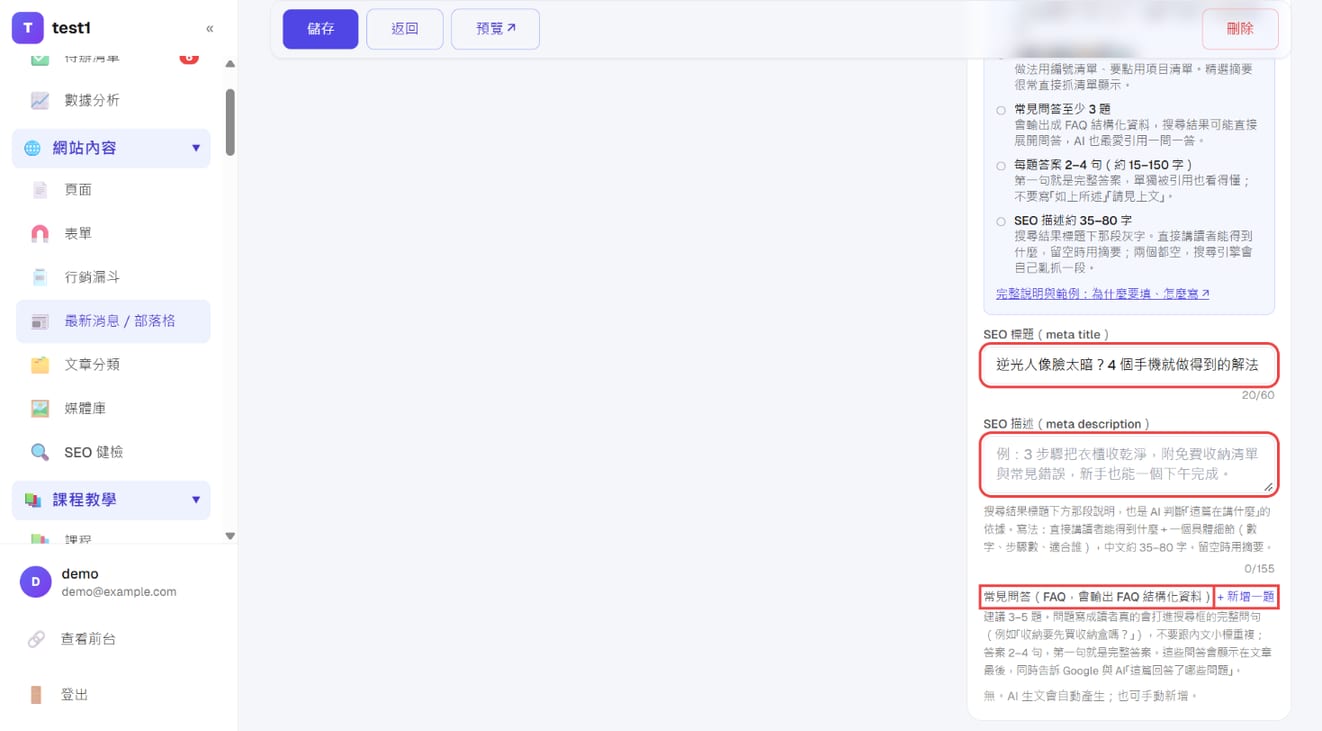
Task: Collapse the 網站內容 section arrow
Action: click(196, 148)
